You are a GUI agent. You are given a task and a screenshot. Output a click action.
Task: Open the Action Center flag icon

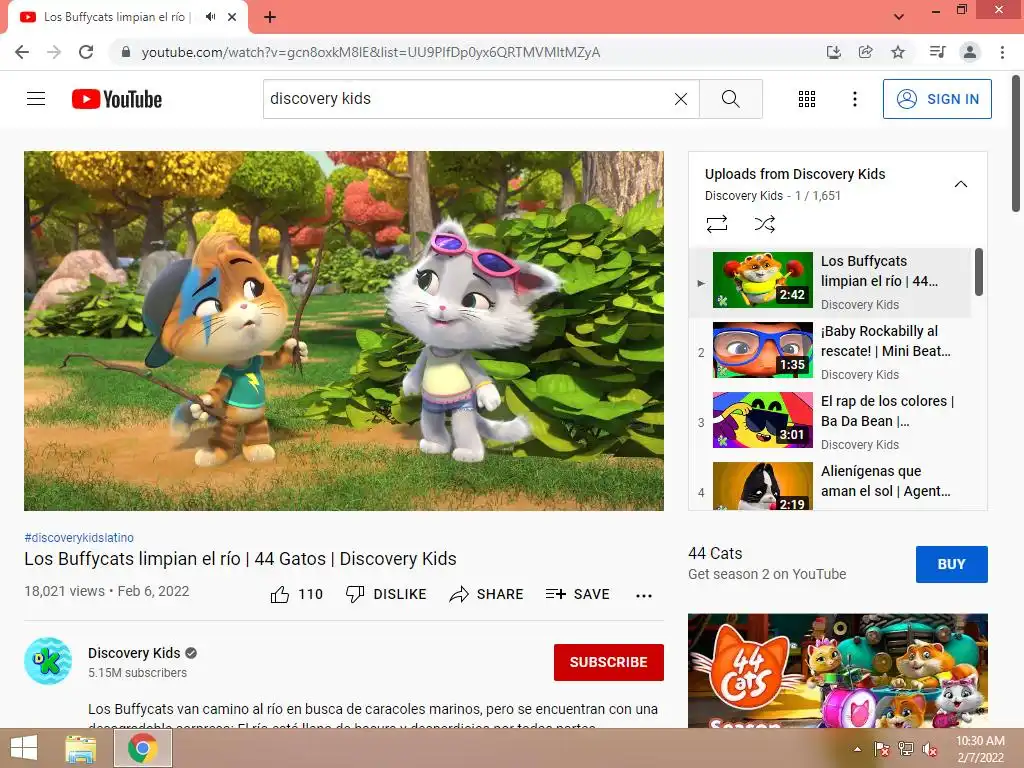coord(882,749)
